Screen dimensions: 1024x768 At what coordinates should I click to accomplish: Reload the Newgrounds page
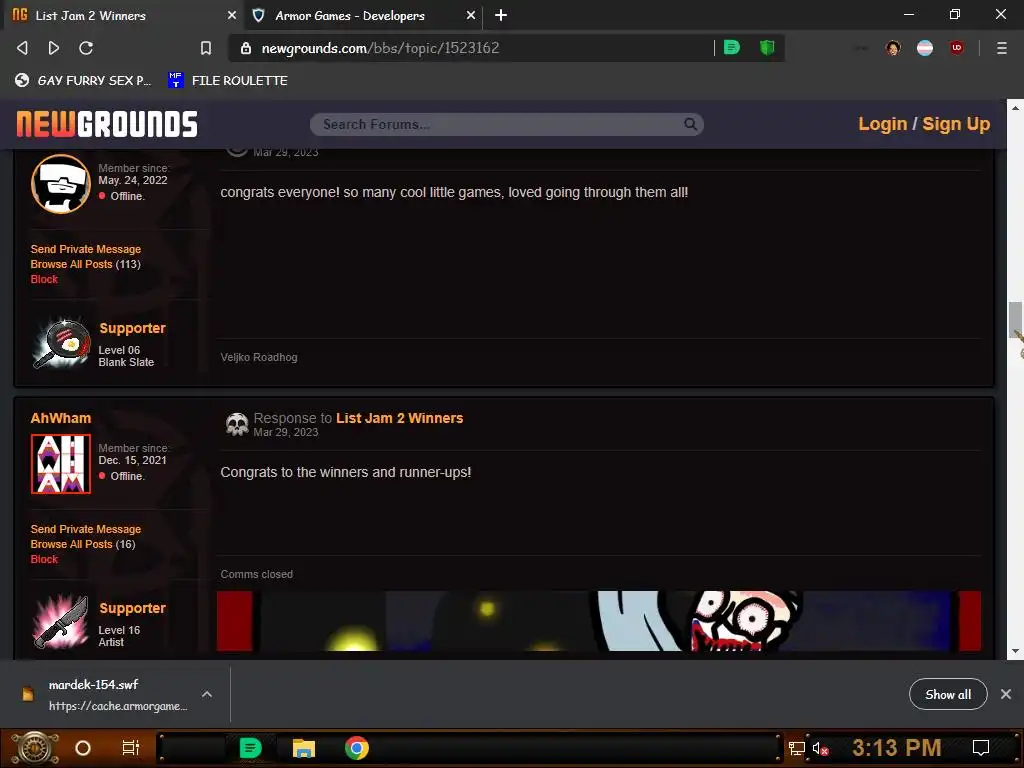(86, 48)
